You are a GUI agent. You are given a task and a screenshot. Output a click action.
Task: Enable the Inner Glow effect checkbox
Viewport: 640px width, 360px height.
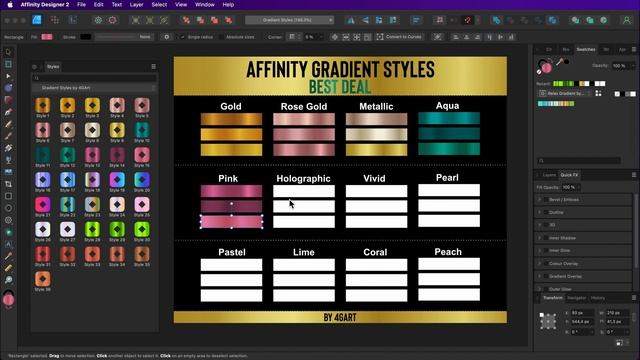546,251
